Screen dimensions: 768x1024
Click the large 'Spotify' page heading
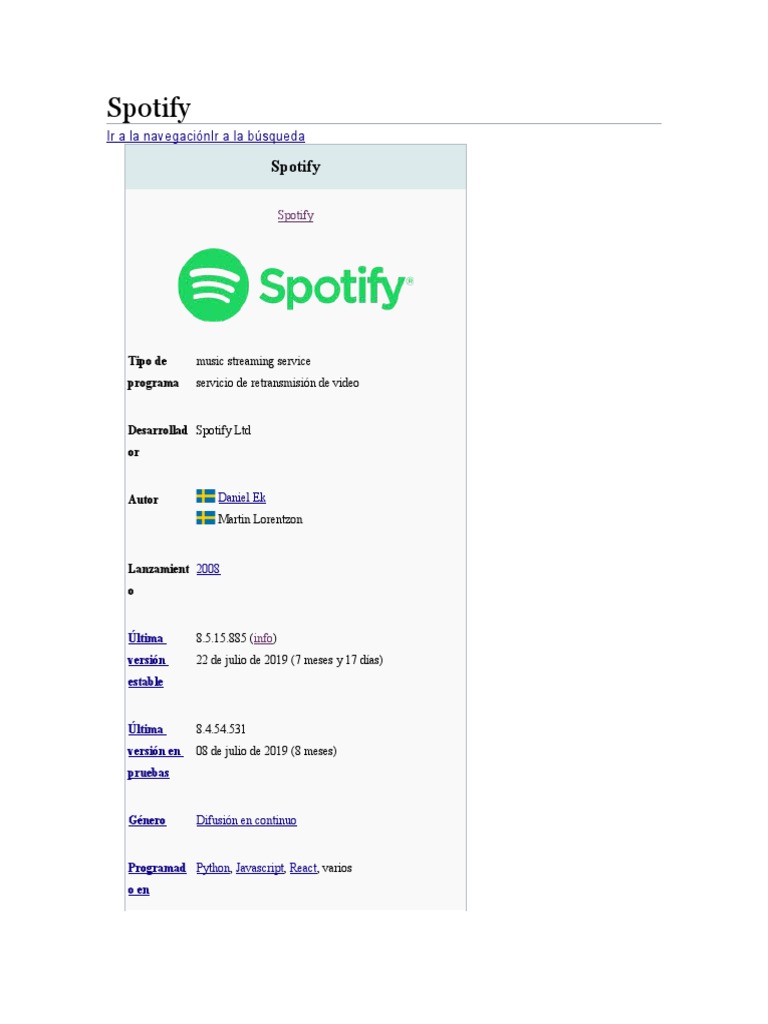(149, 108)
